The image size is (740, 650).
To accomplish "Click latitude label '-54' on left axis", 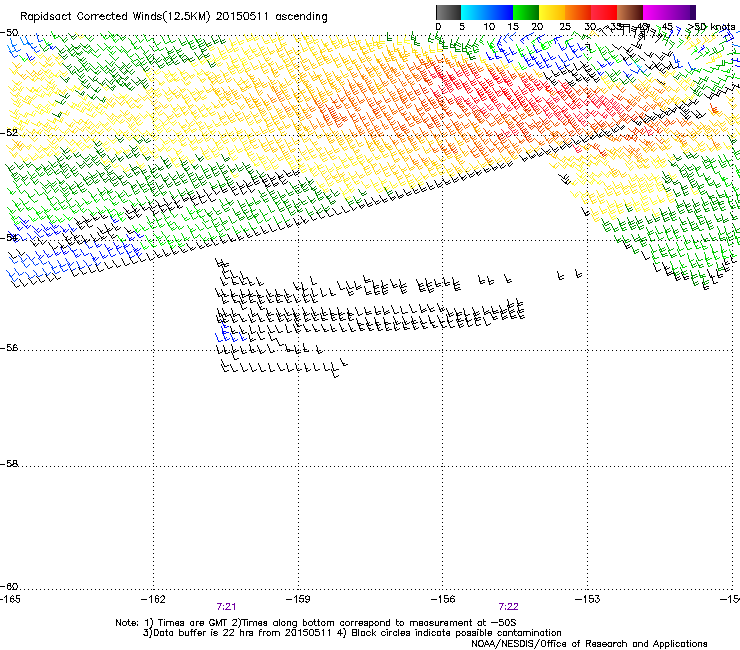I will 9,237.
